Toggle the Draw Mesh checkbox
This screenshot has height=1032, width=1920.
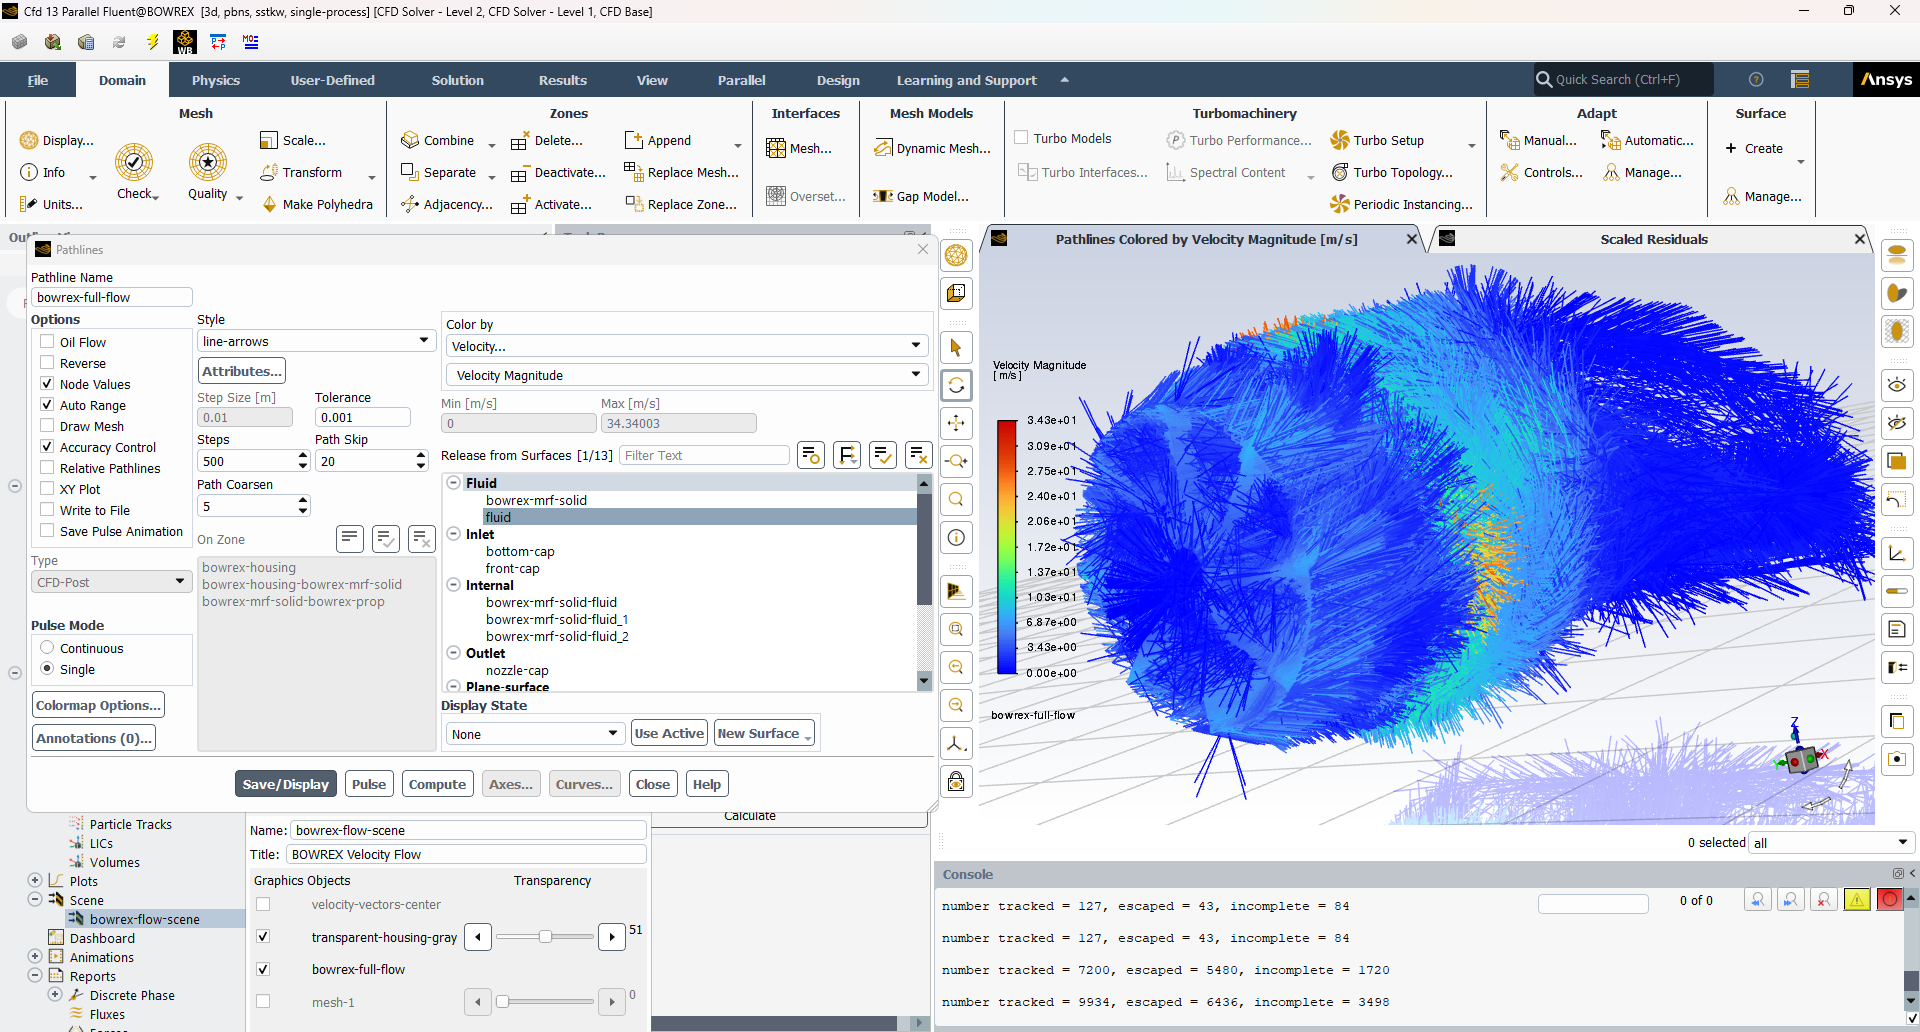point(47,426)
